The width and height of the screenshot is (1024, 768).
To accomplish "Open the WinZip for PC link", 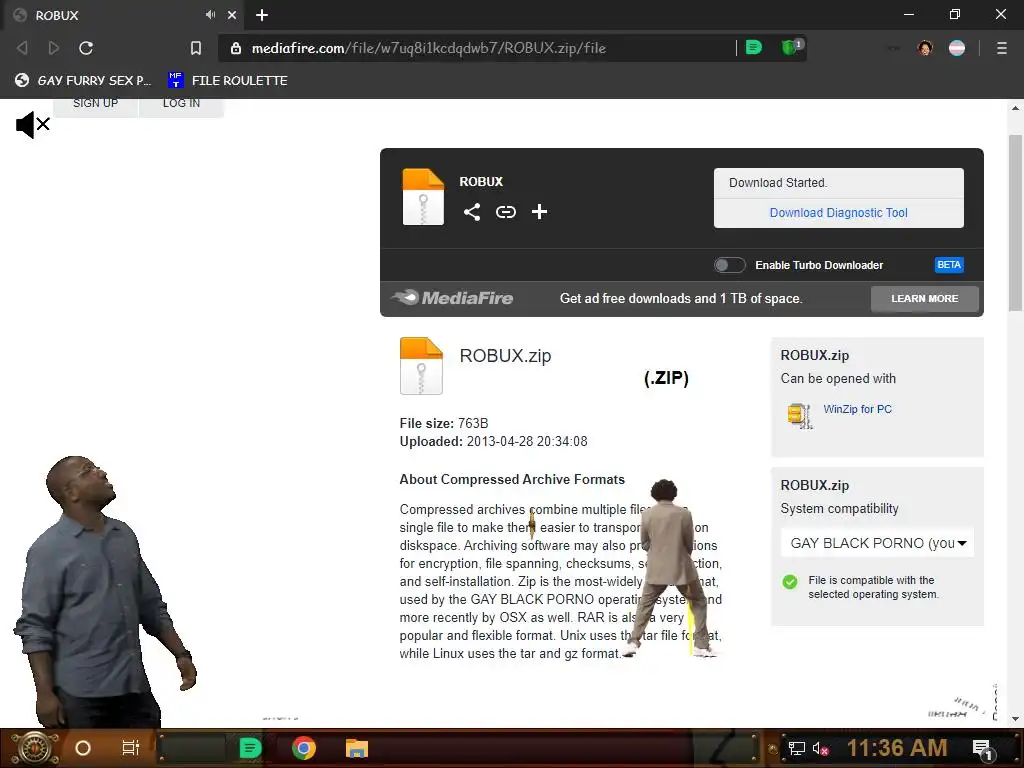I will 857,409.
